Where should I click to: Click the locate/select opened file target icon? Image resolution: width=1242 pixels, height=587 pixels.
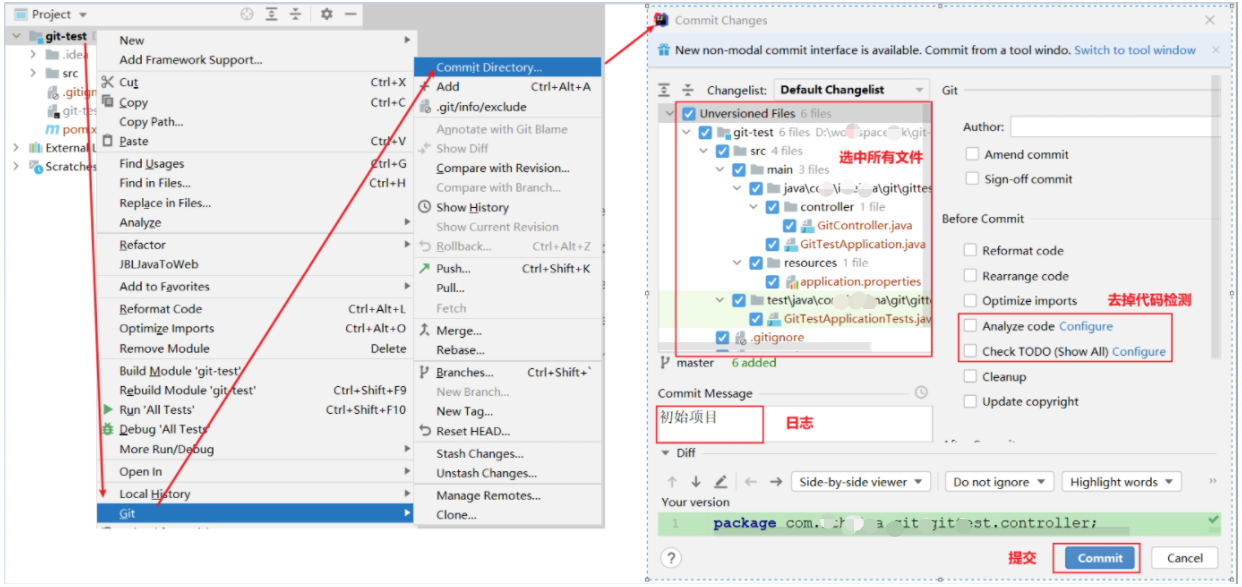pos(248,14)
